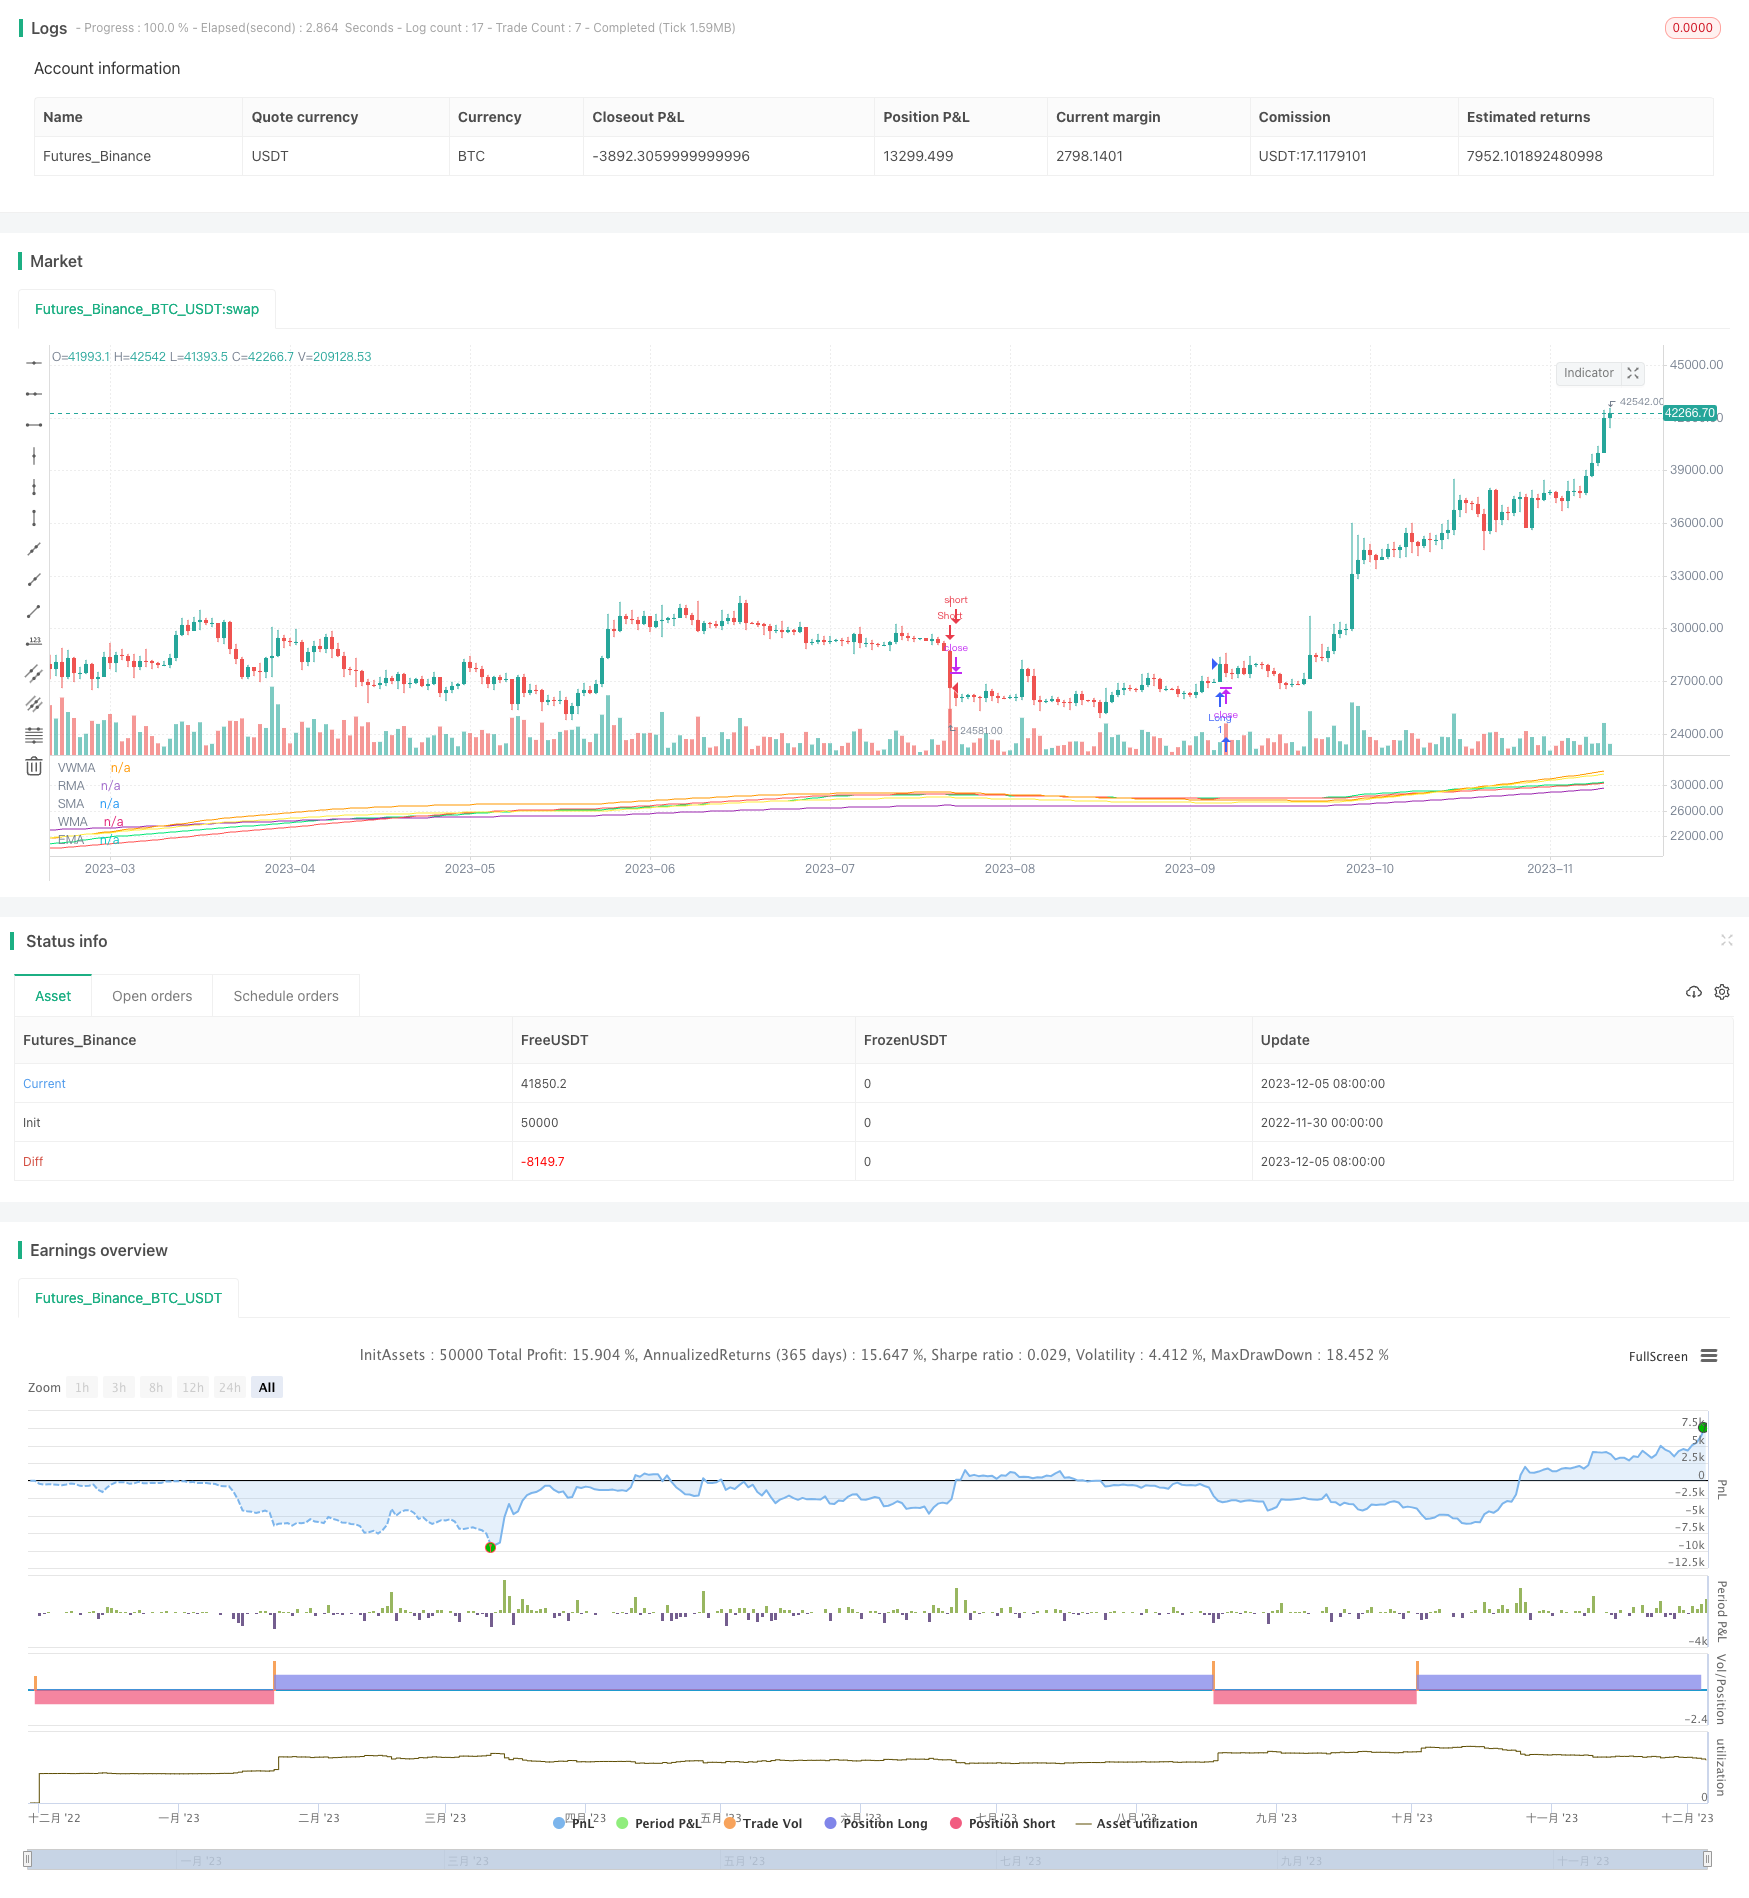
Task: Open the gear settings icon in Status info
Action: [x=1722, y=992]
